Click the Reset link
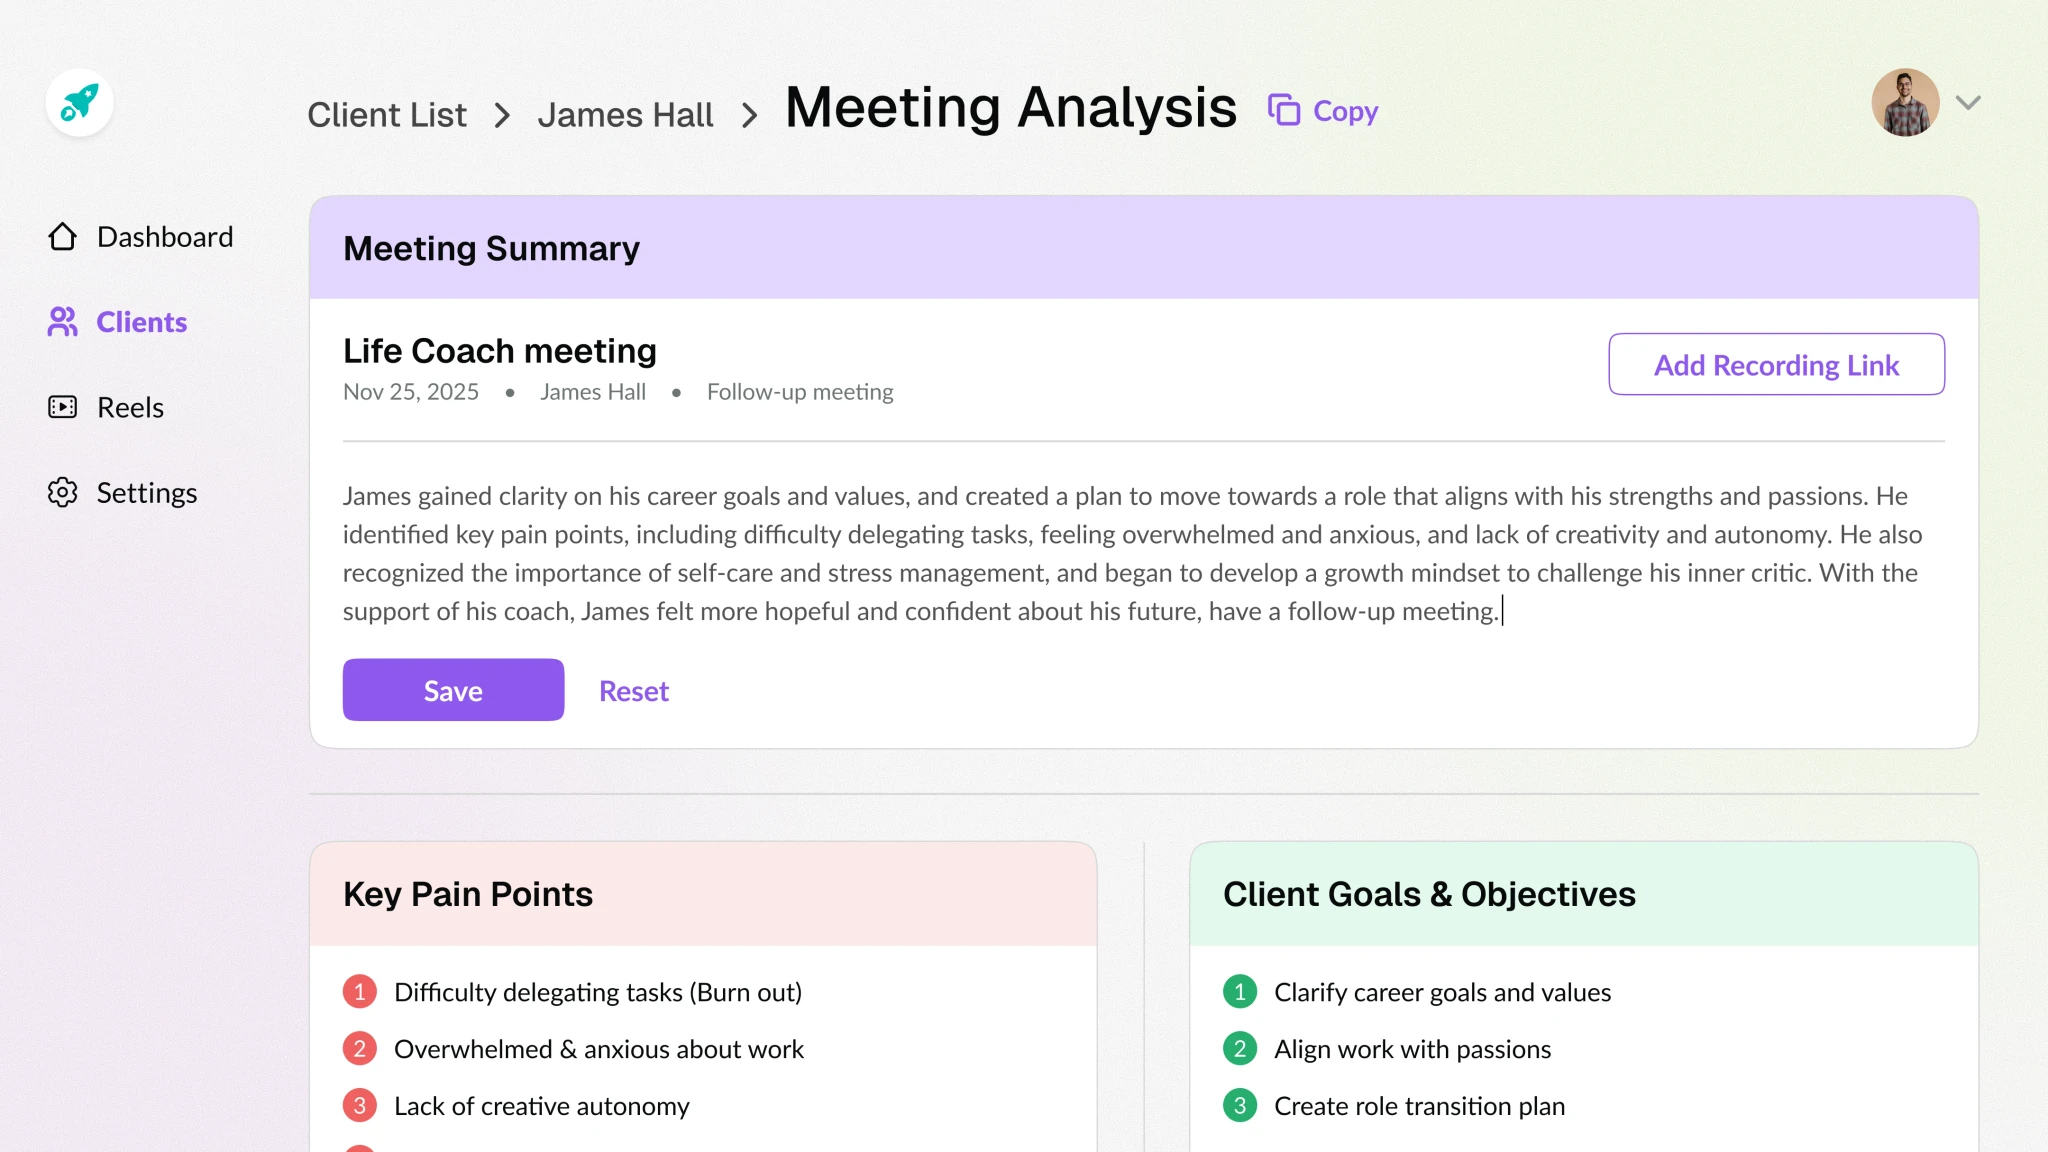Viewport: 2048px width, 1152px height. [x=633, y=691]
